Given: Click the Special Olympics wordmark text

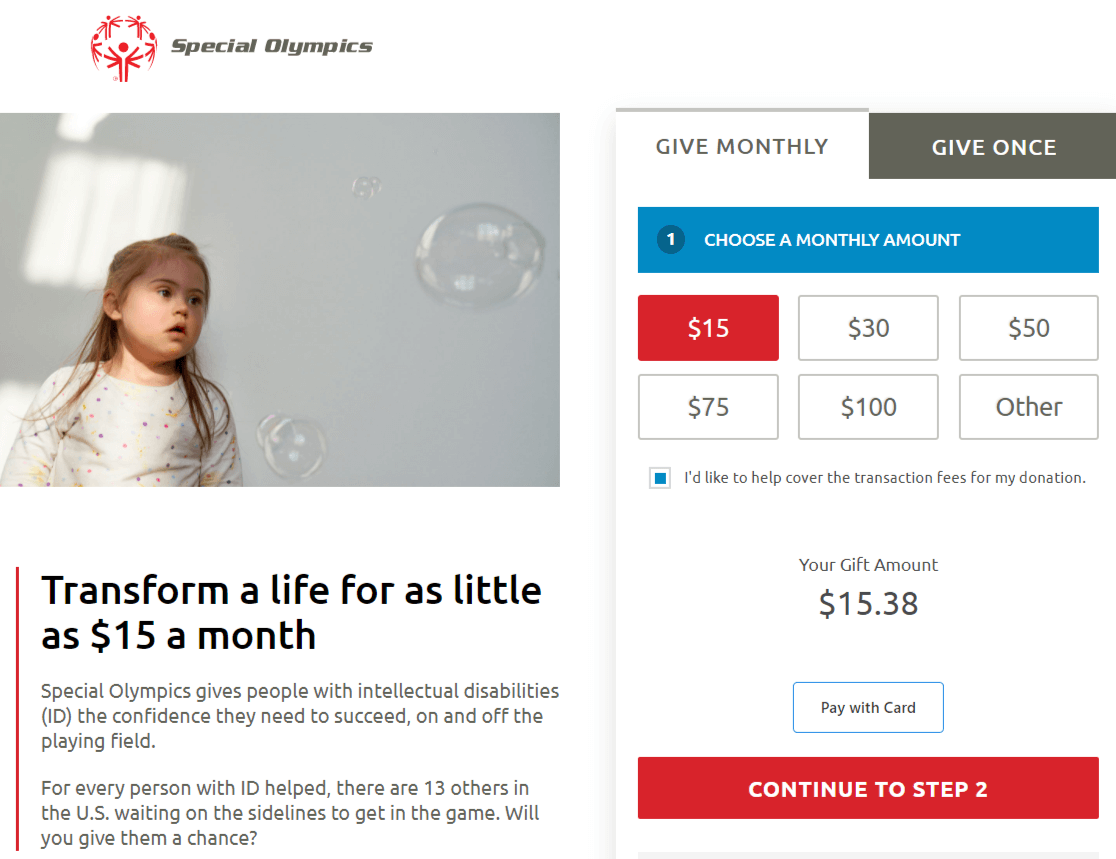Looking at the screenshot, I should pos(271,46).
